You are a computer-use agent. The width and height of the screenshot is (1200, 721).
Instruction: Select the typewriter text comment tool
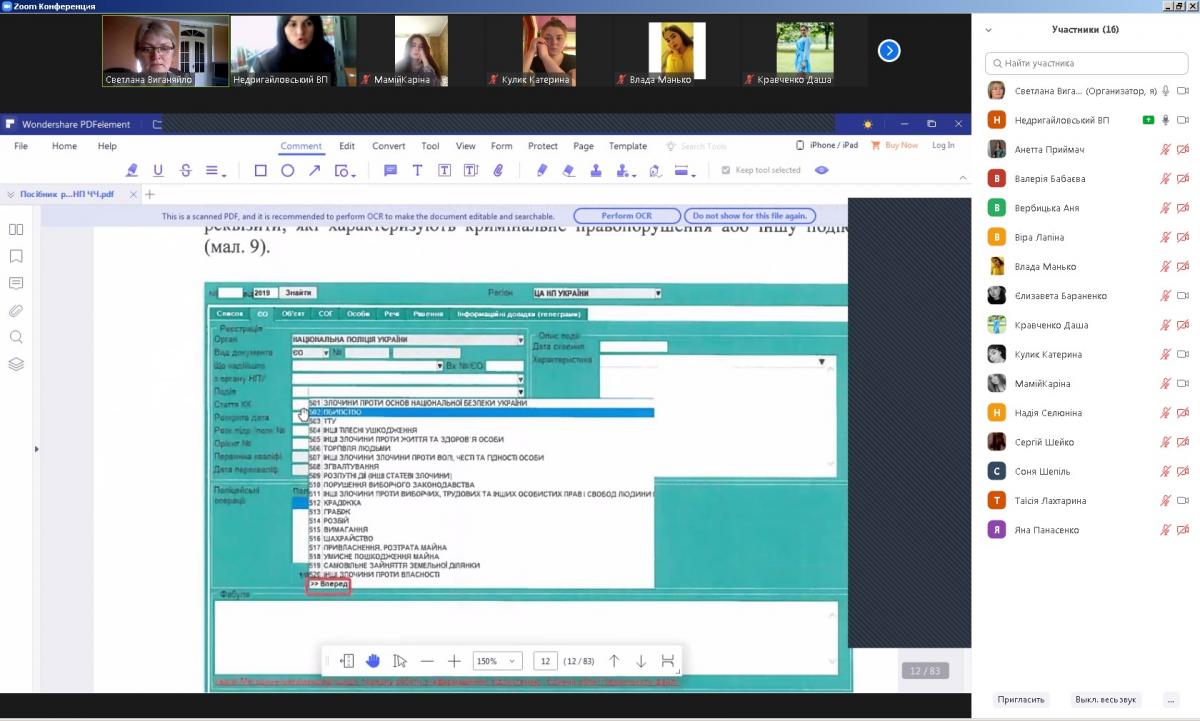pyautogui.click(x=417, y=171)
